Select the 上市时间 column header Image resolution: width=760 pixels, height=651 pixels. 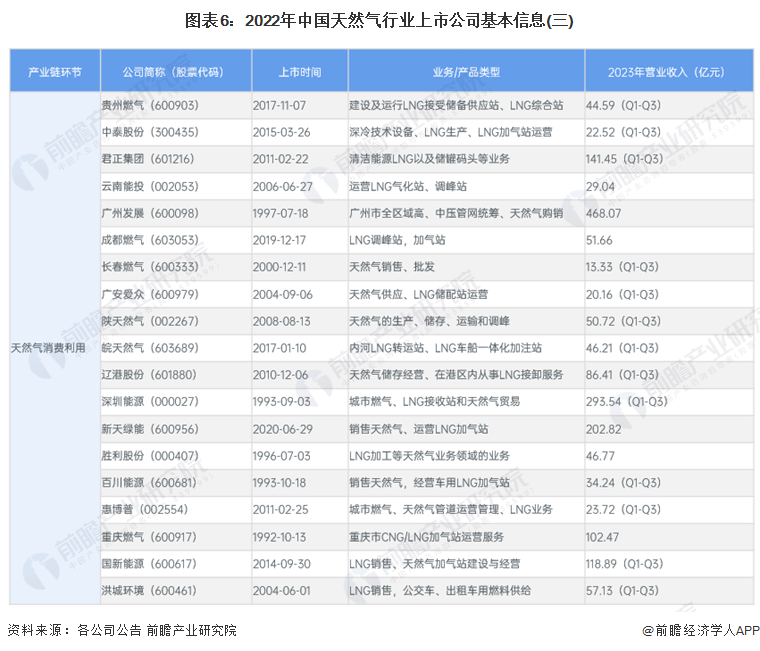coord(300,72)
